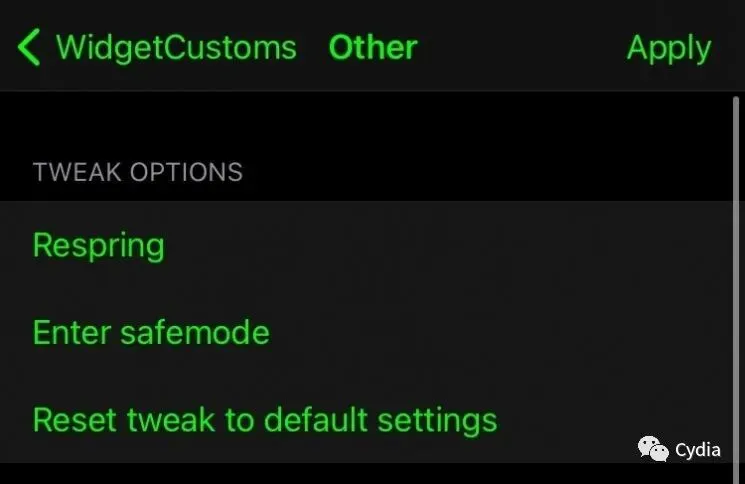This screenshot has width=745, height=484.
Task: Return to the previous screen via the back arrow
Action: 29,48
